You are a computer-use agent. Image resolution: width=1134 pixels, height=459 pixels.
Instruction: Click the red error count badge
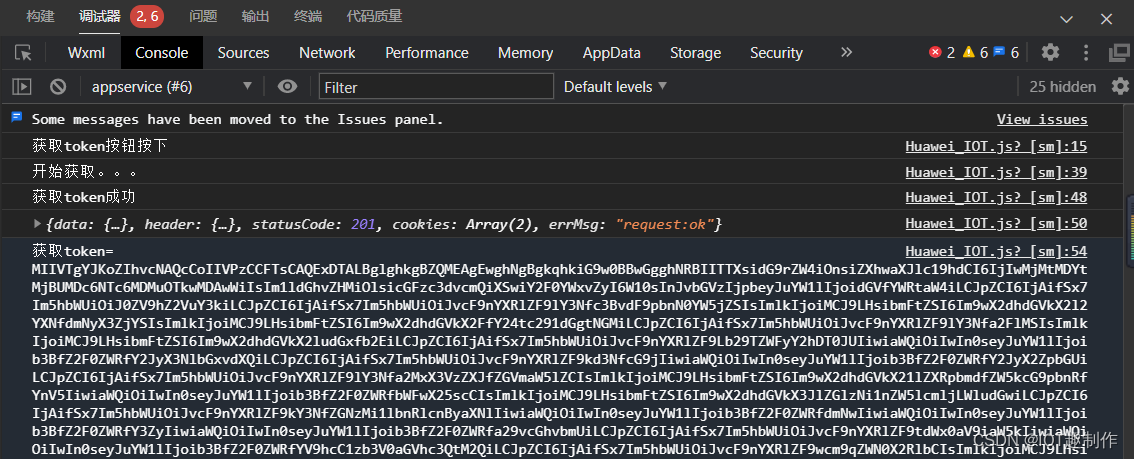pos(942,52)
